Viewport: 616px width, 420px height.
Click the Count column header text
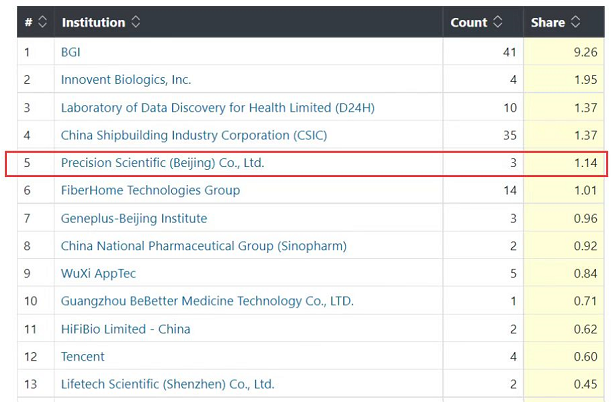469,22
